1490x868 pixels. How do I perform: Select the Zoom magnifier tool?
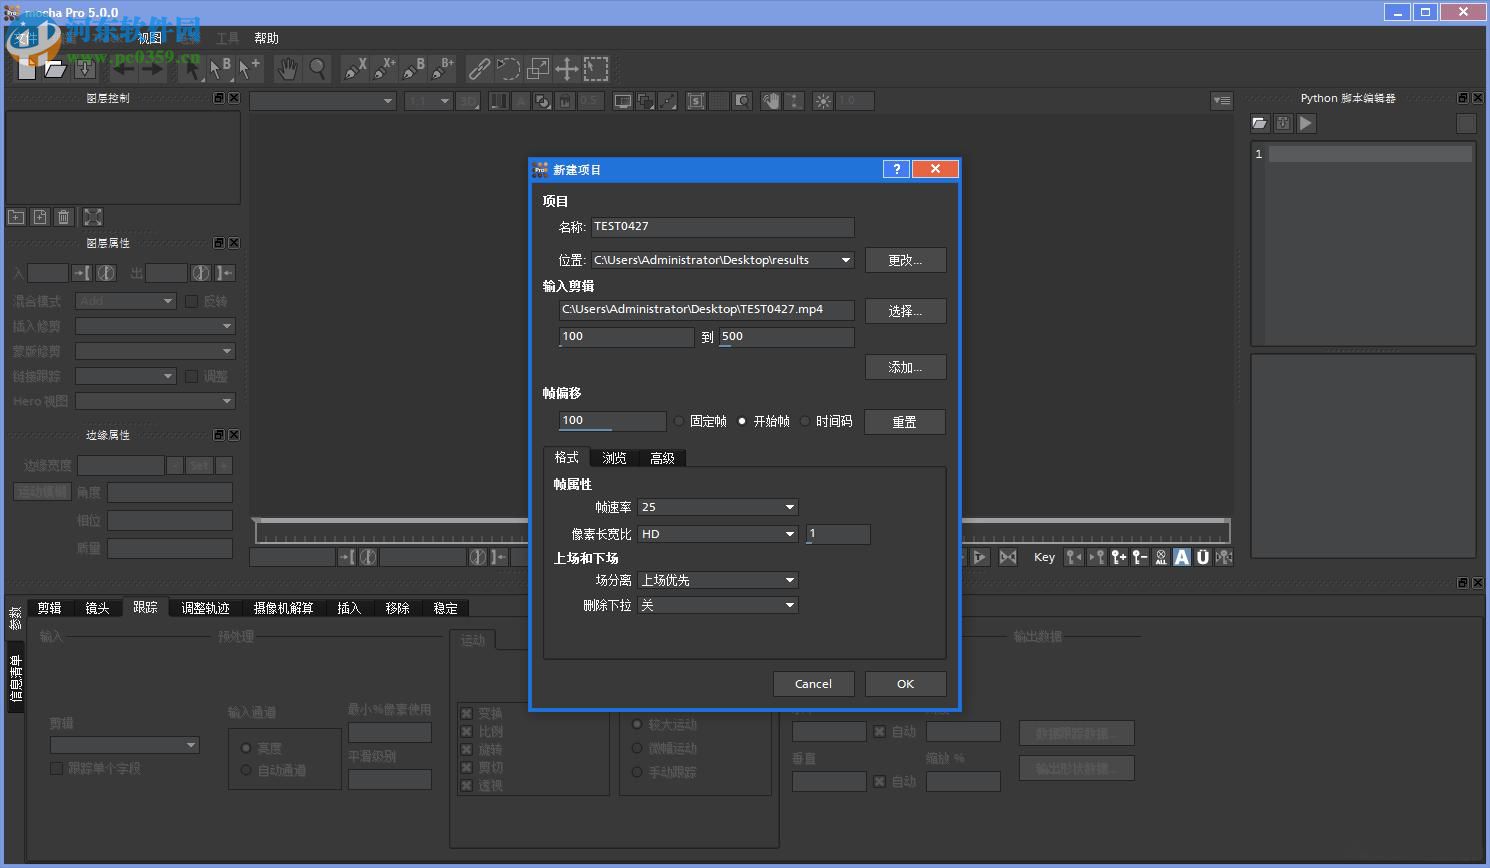(318, 68)
